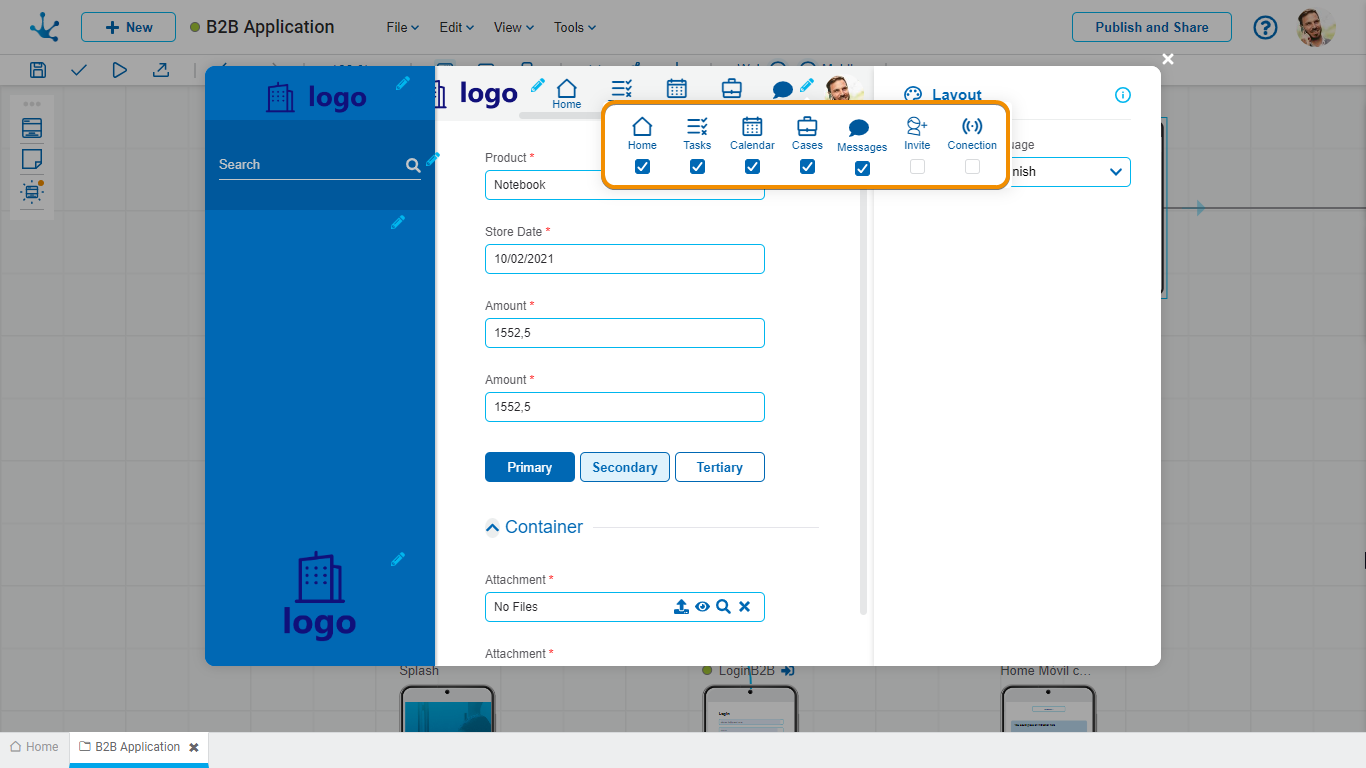Open the help question mark icon
This screenshot has height=768, width=1366.
point(1265,28)
